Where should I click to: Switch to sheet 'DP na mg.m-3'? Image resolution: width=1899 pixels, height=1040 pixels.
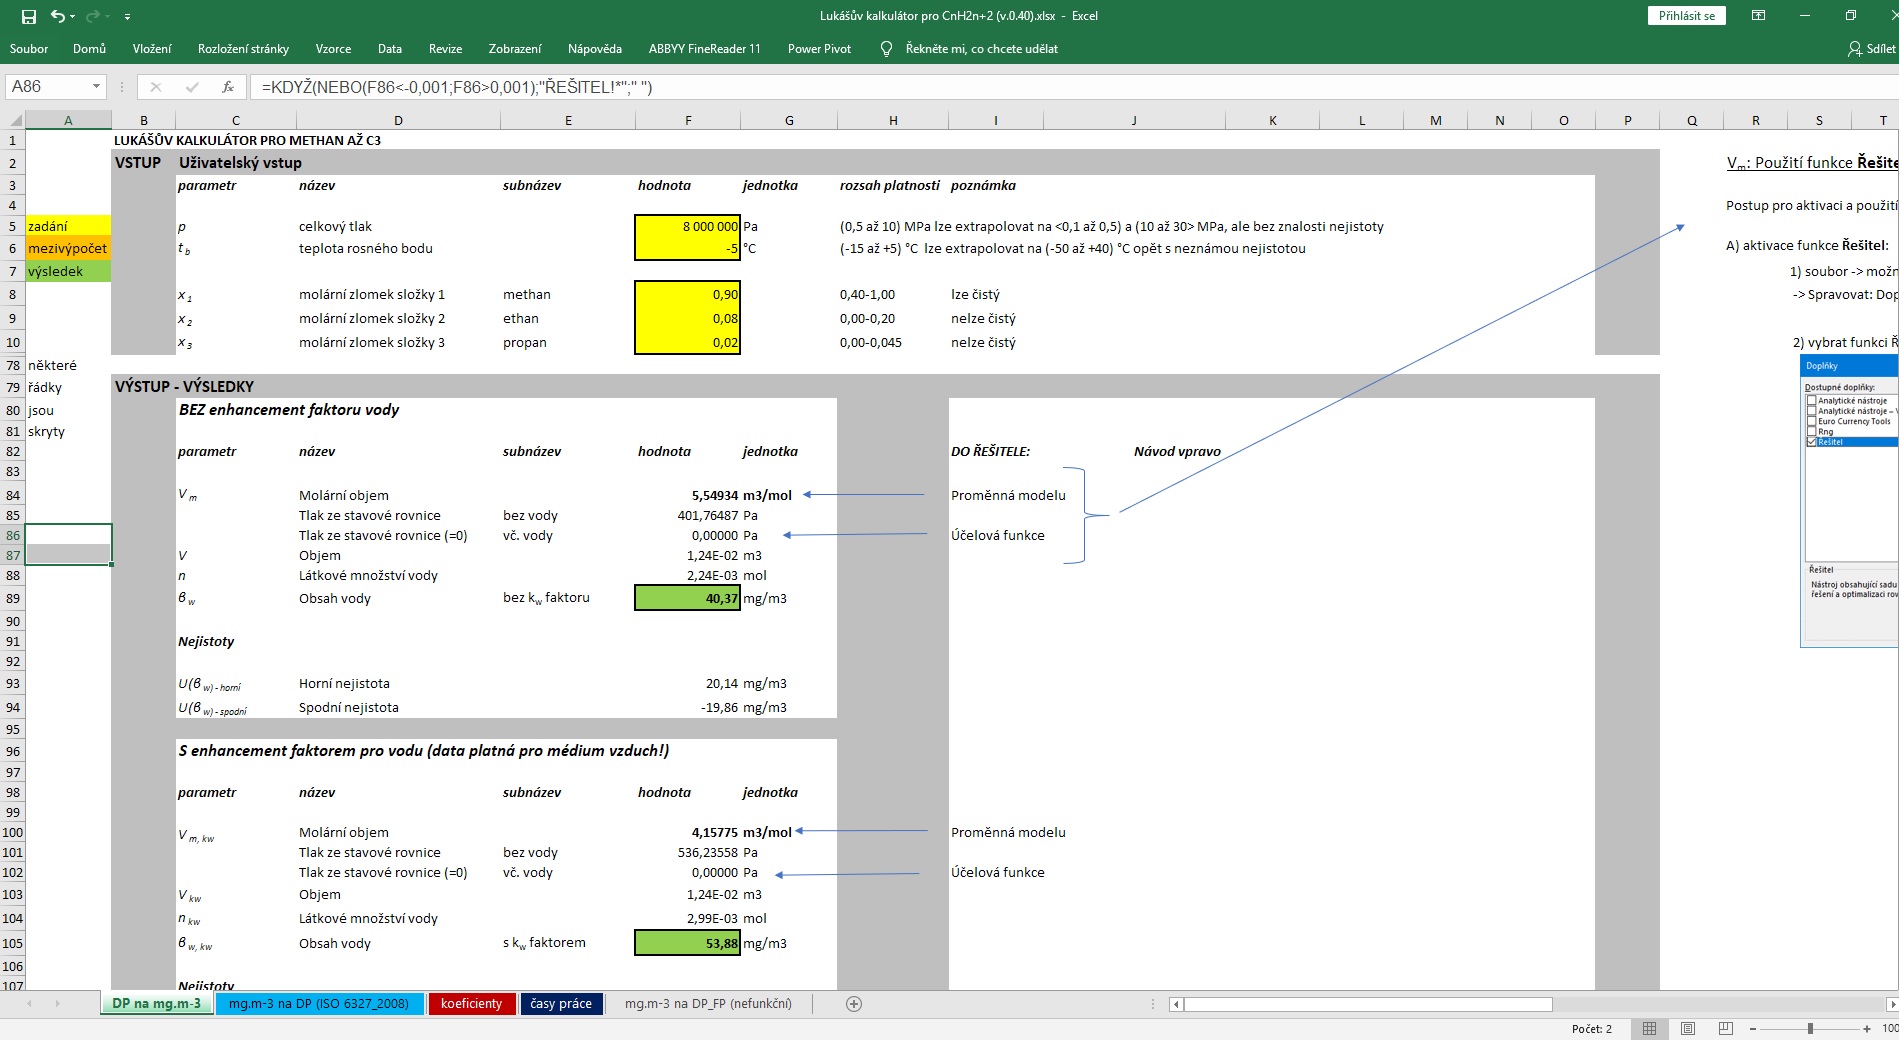click(x=156, y=1003)
